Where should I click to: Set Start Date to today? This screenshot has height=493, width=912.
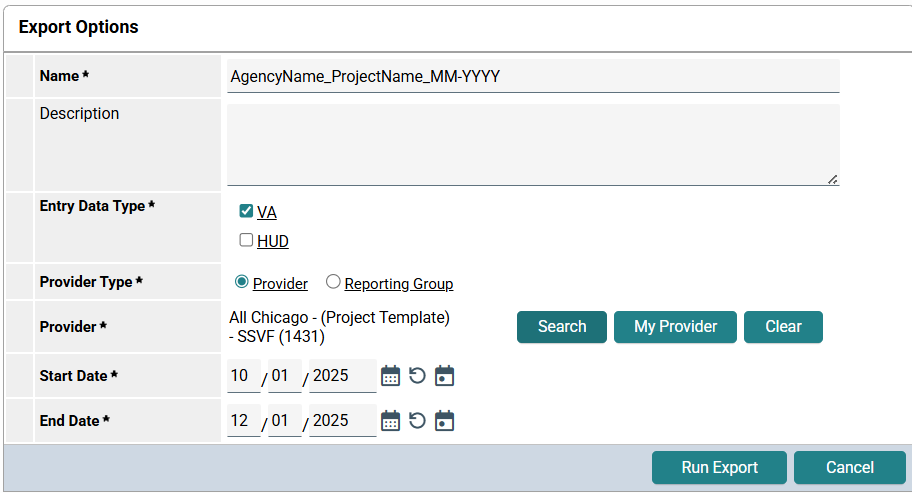tap(445, 376)
